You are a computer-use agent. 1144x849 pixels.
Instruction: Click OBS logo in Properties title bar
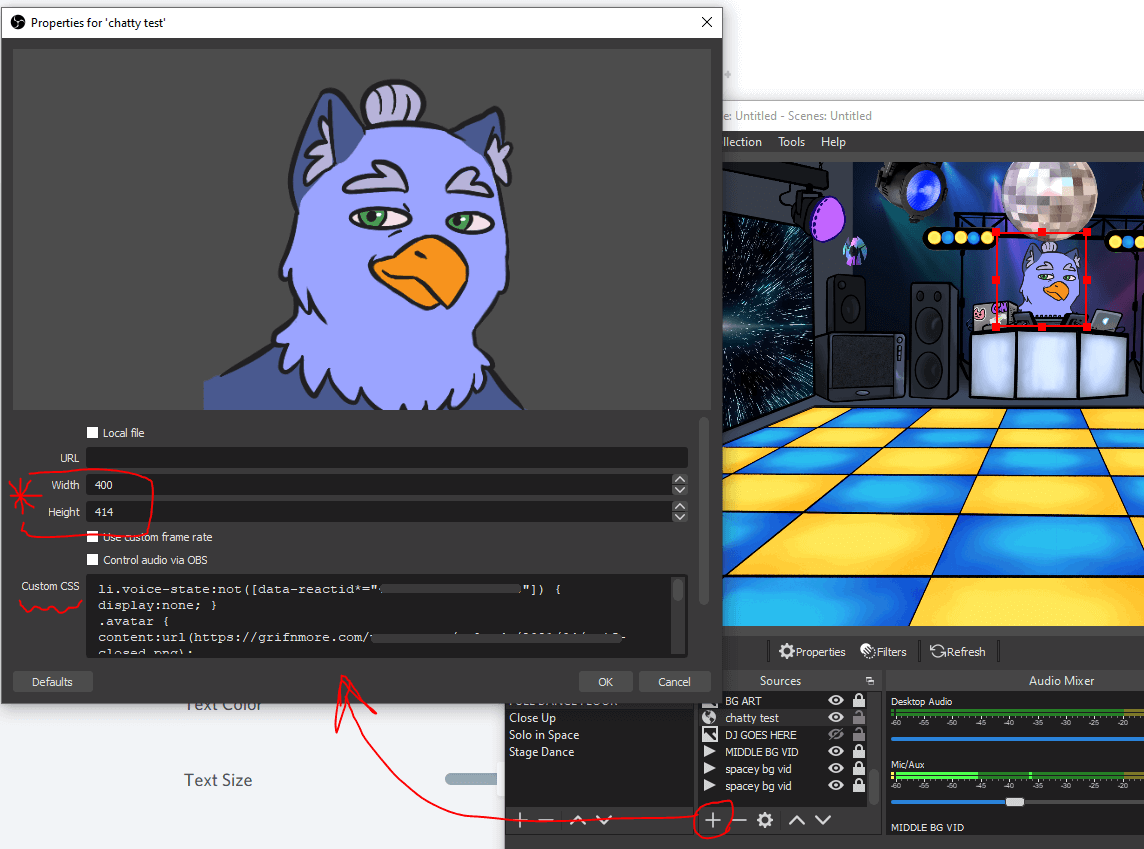click(18, 23)
